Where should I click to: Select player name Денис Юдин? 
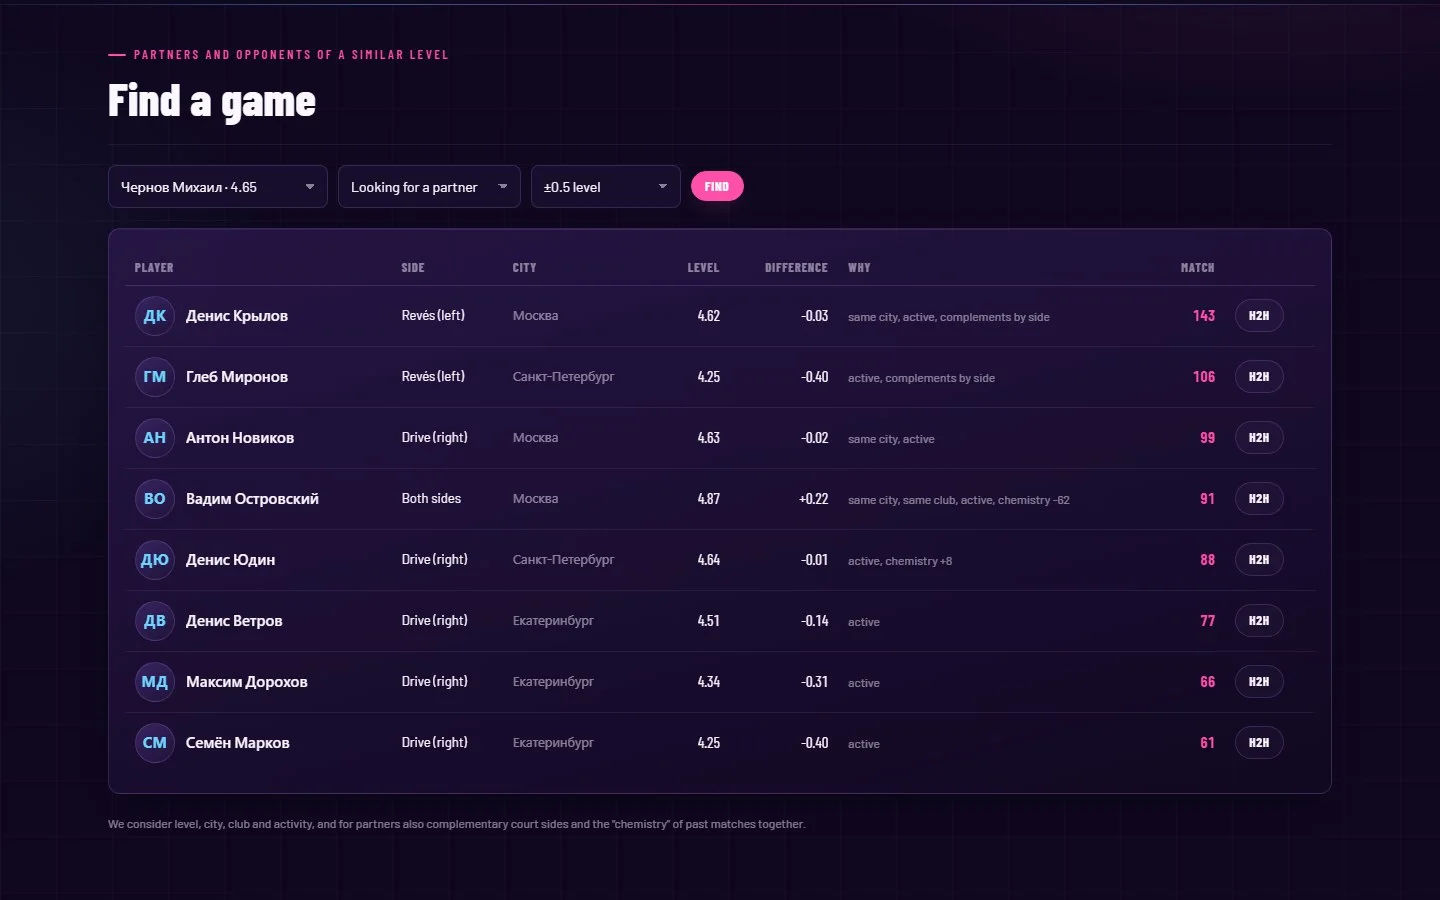(x=230, y=560)
